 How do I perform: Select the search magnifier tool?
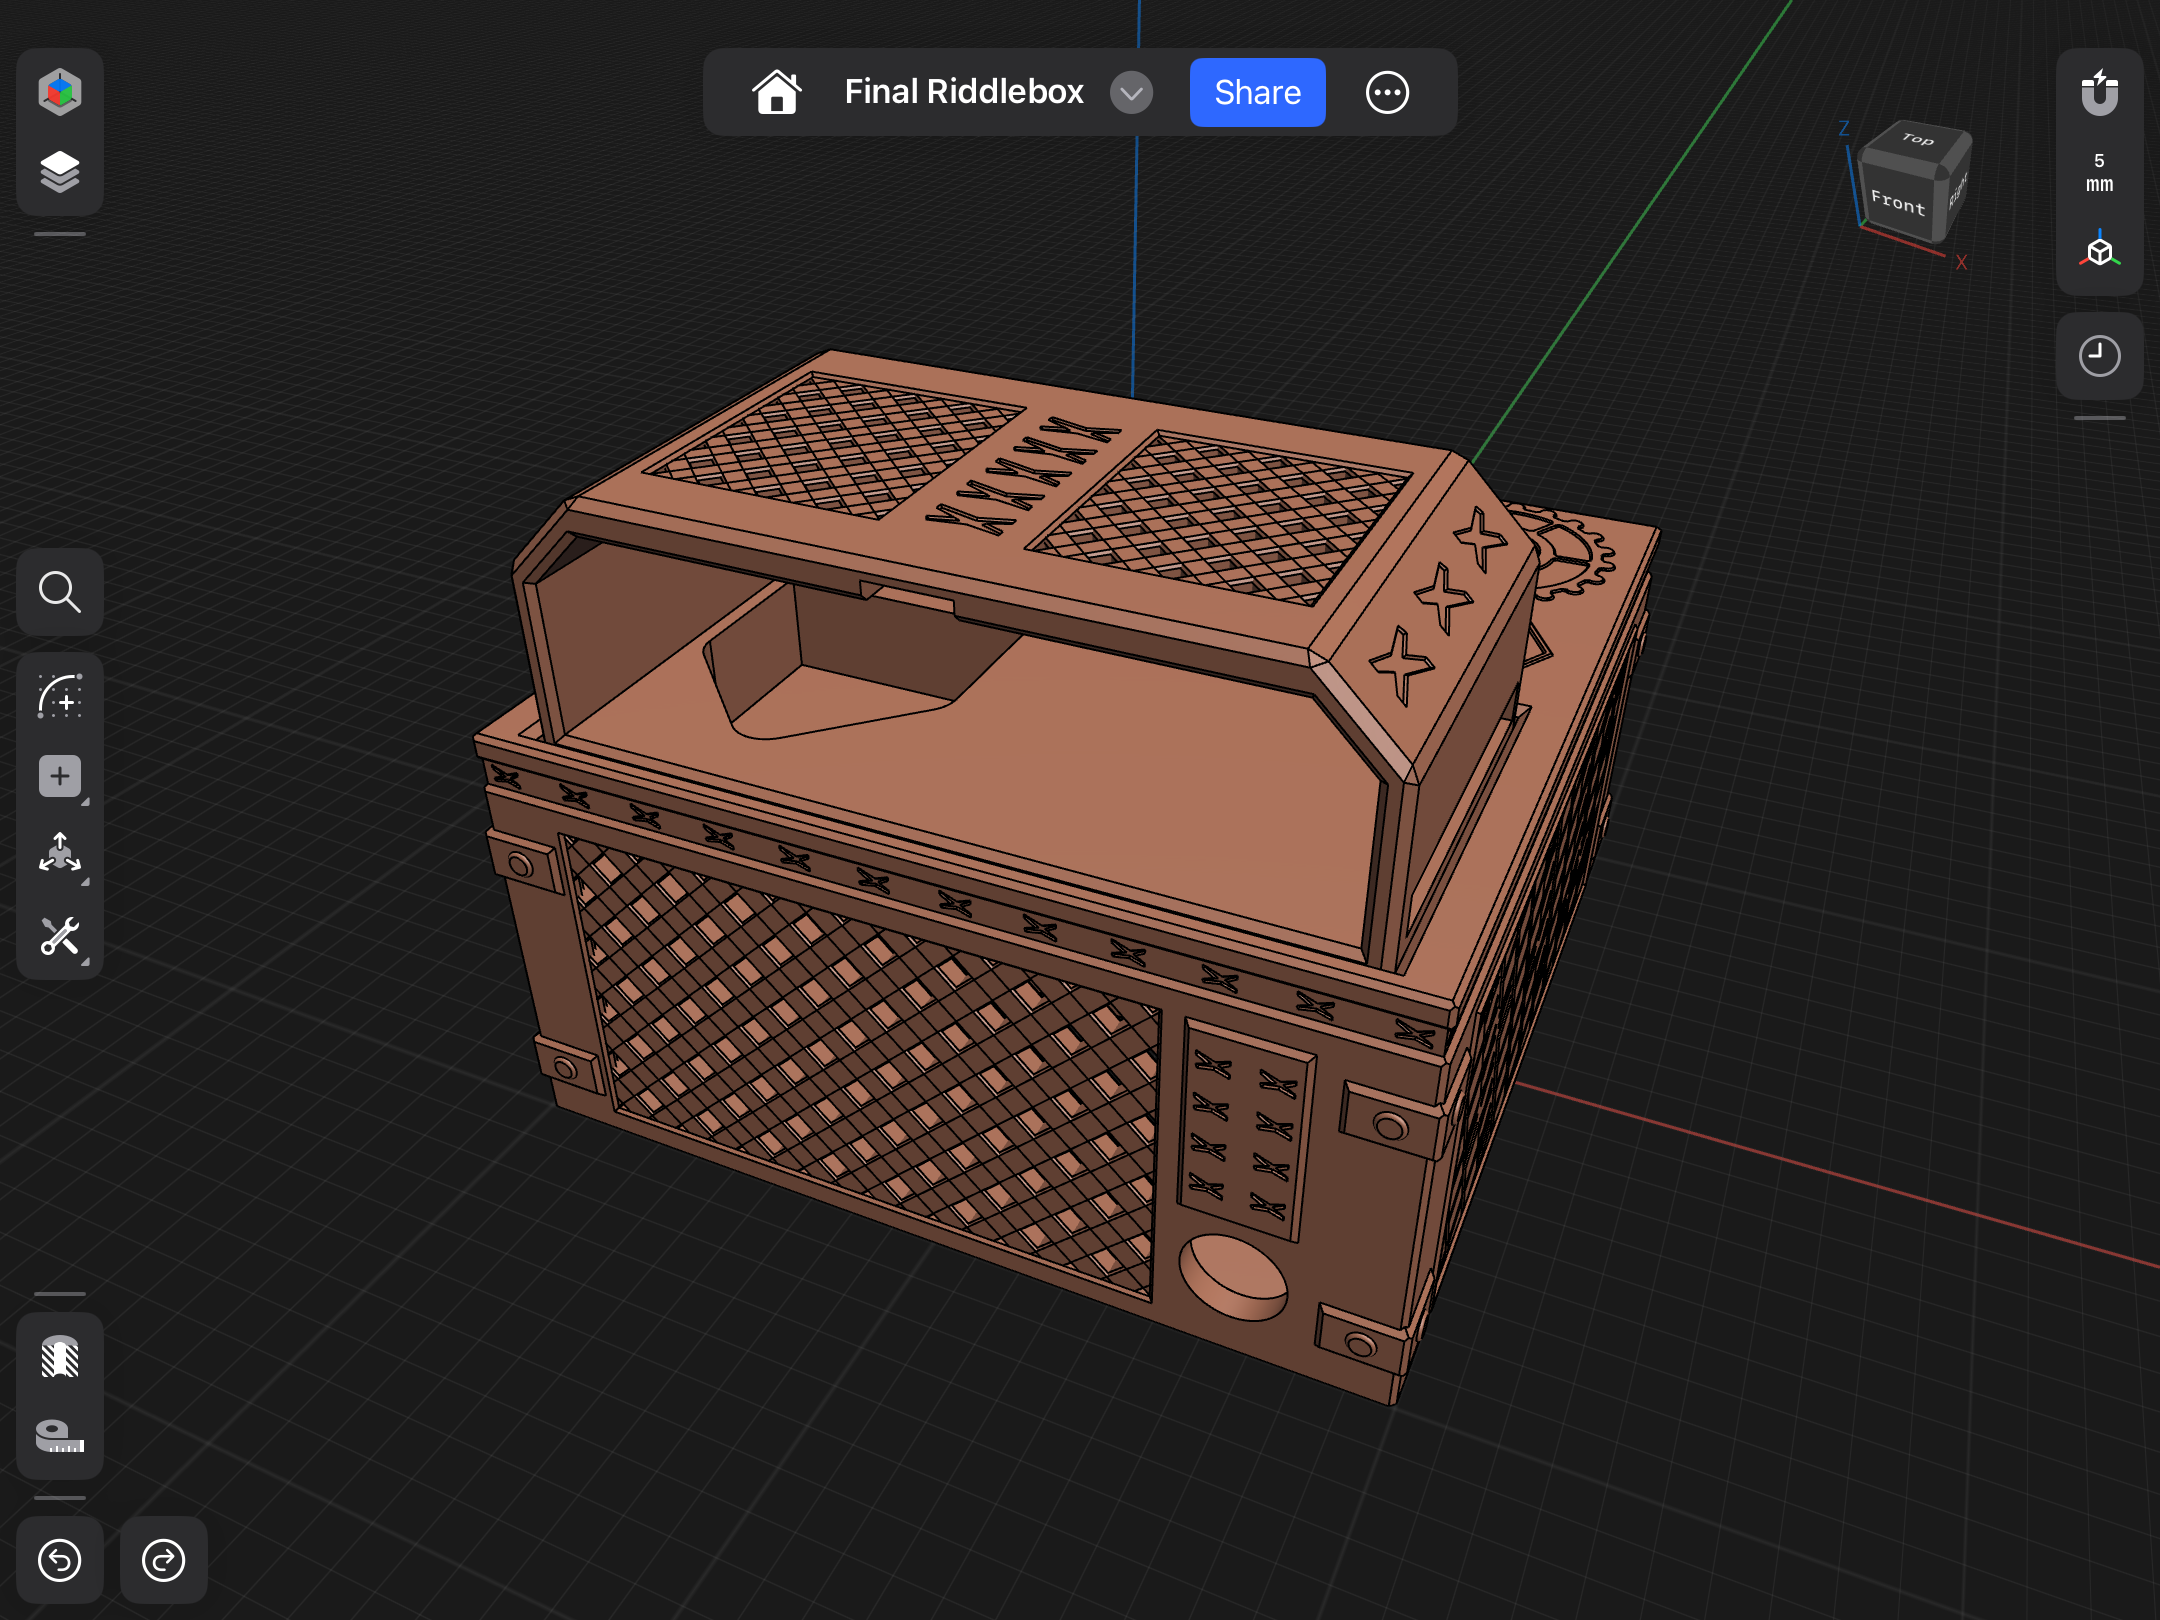tap(60, 592)
